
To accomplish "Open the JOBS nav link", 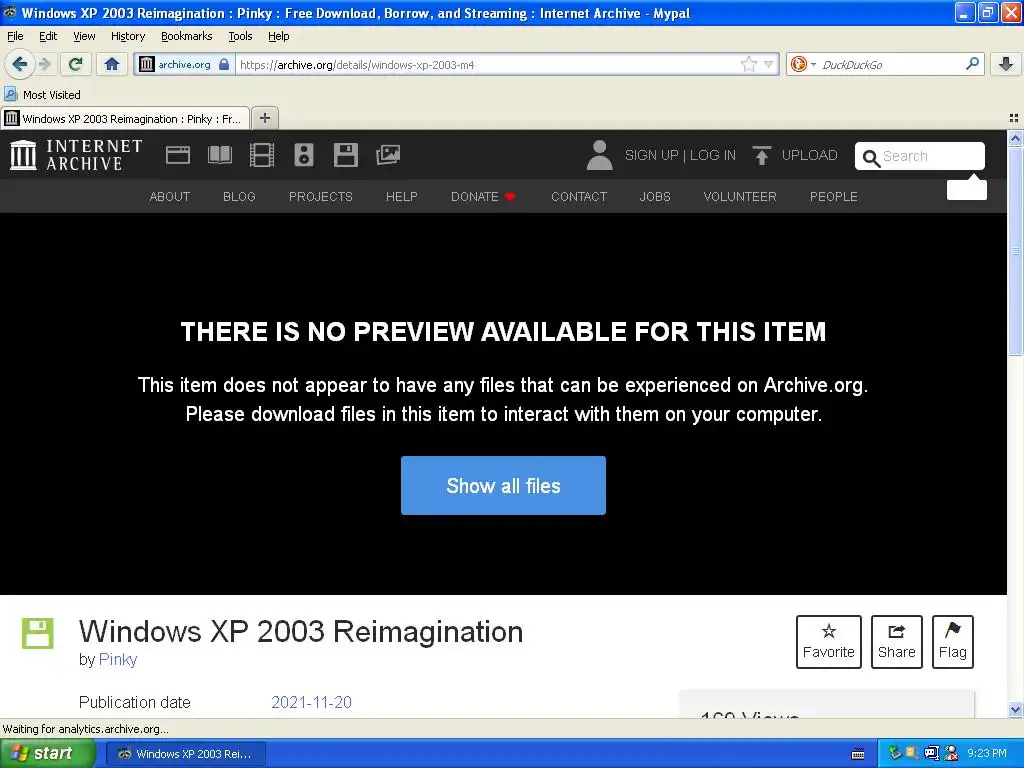I will point(655,197).
